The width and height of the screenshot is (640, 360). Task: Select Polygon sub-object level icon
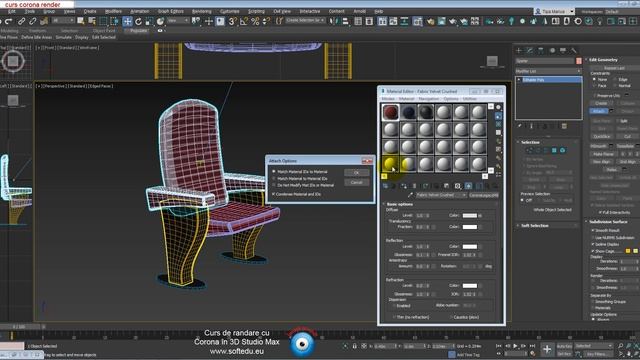point(554,151)
